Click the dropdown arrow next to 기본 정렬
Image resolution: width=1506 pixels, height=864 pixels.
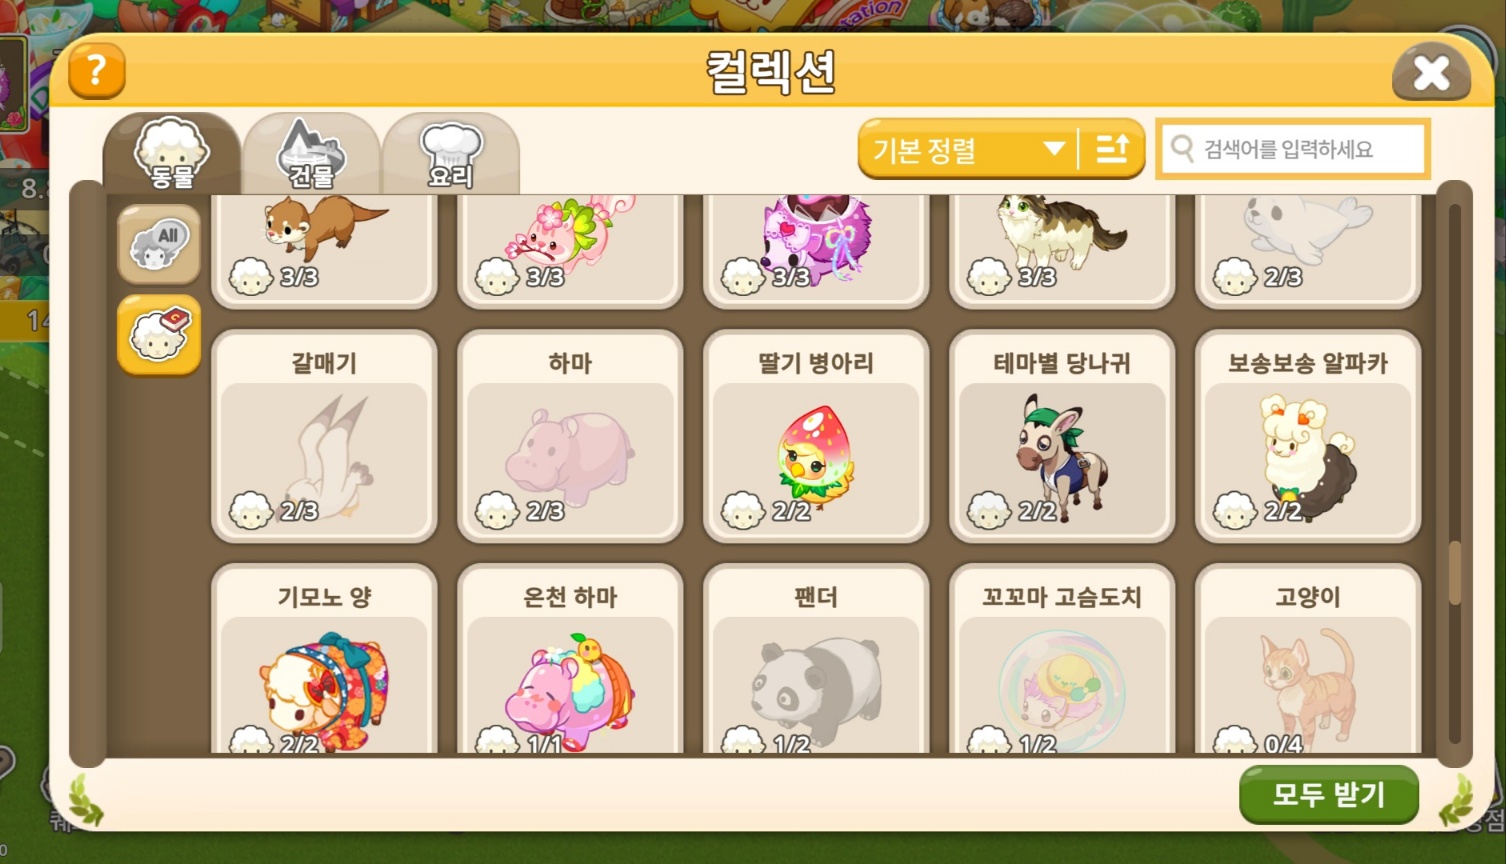tap(1053, 150)
